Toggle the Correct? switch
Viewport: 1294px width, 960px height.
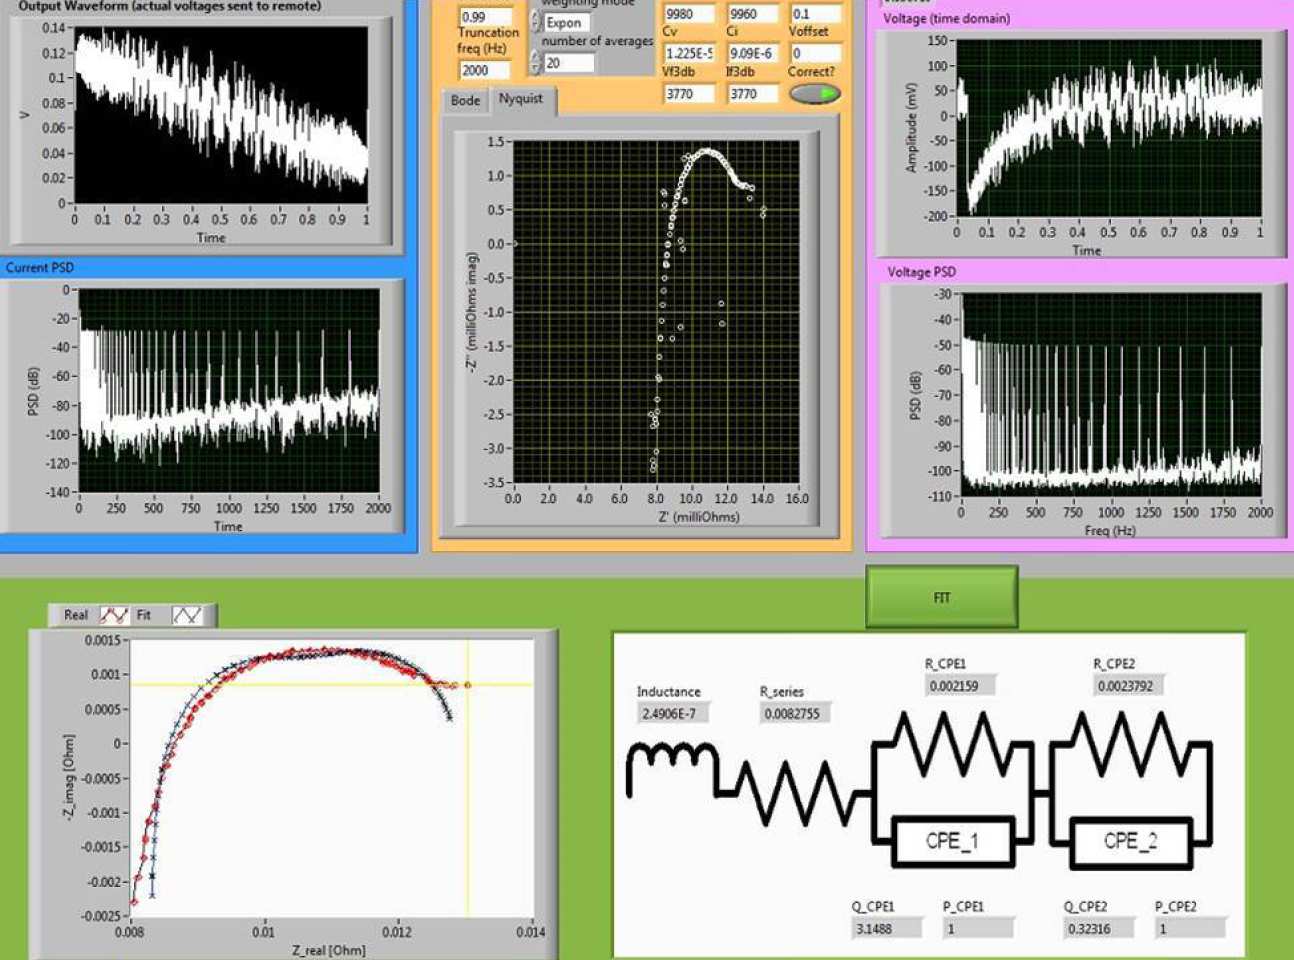[x=814, y=93]
